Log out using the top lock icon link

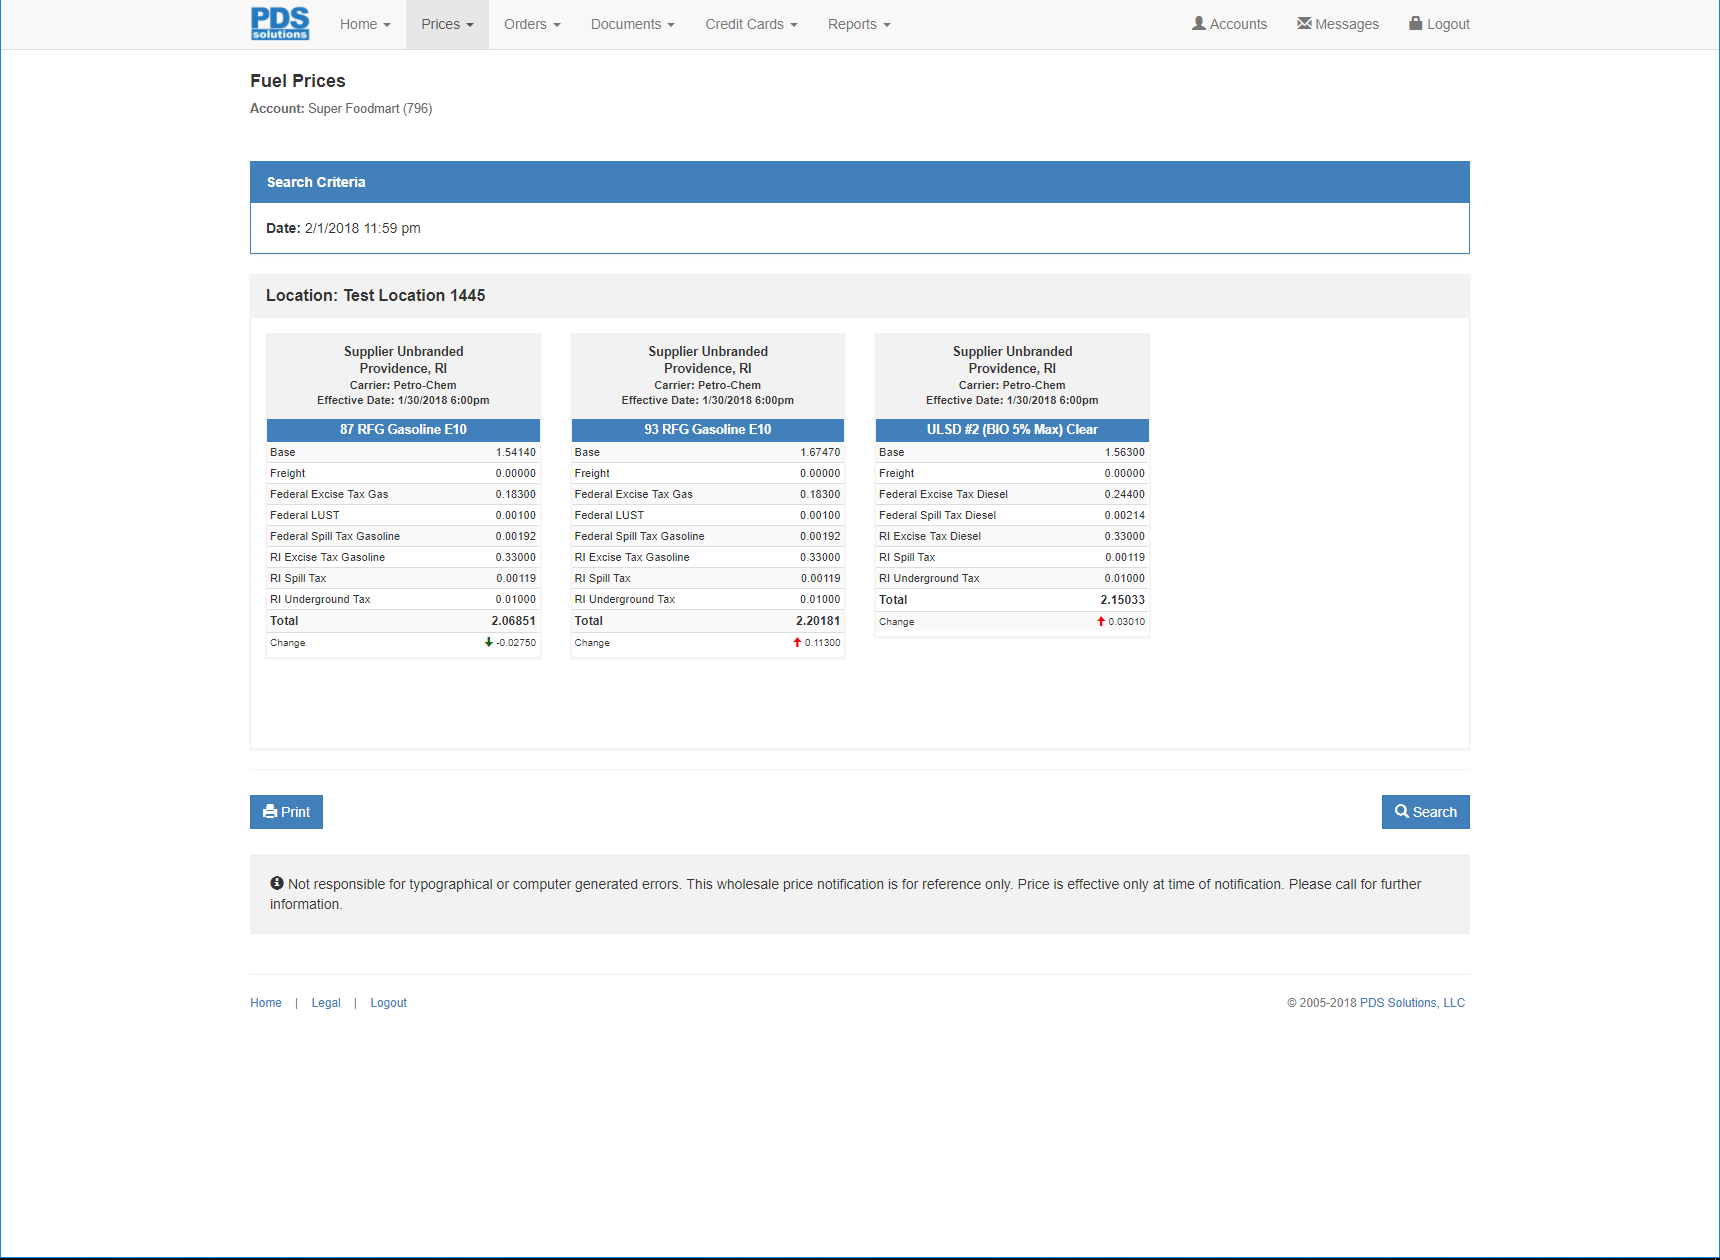click(1439, 24)
